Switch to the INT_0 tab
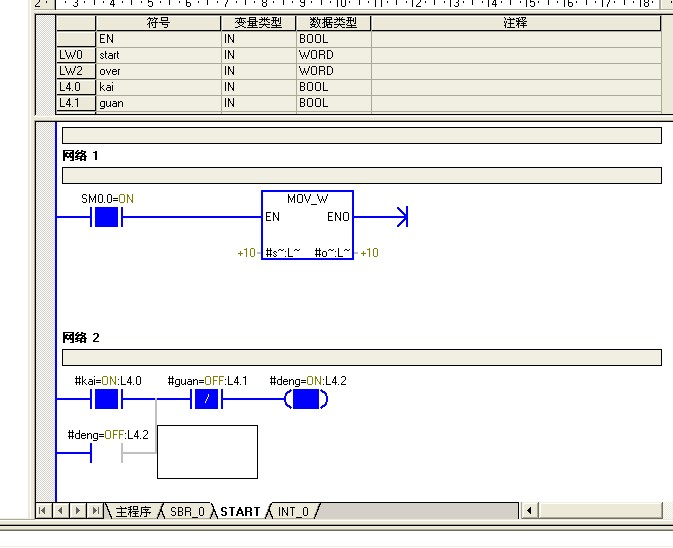 293,511
